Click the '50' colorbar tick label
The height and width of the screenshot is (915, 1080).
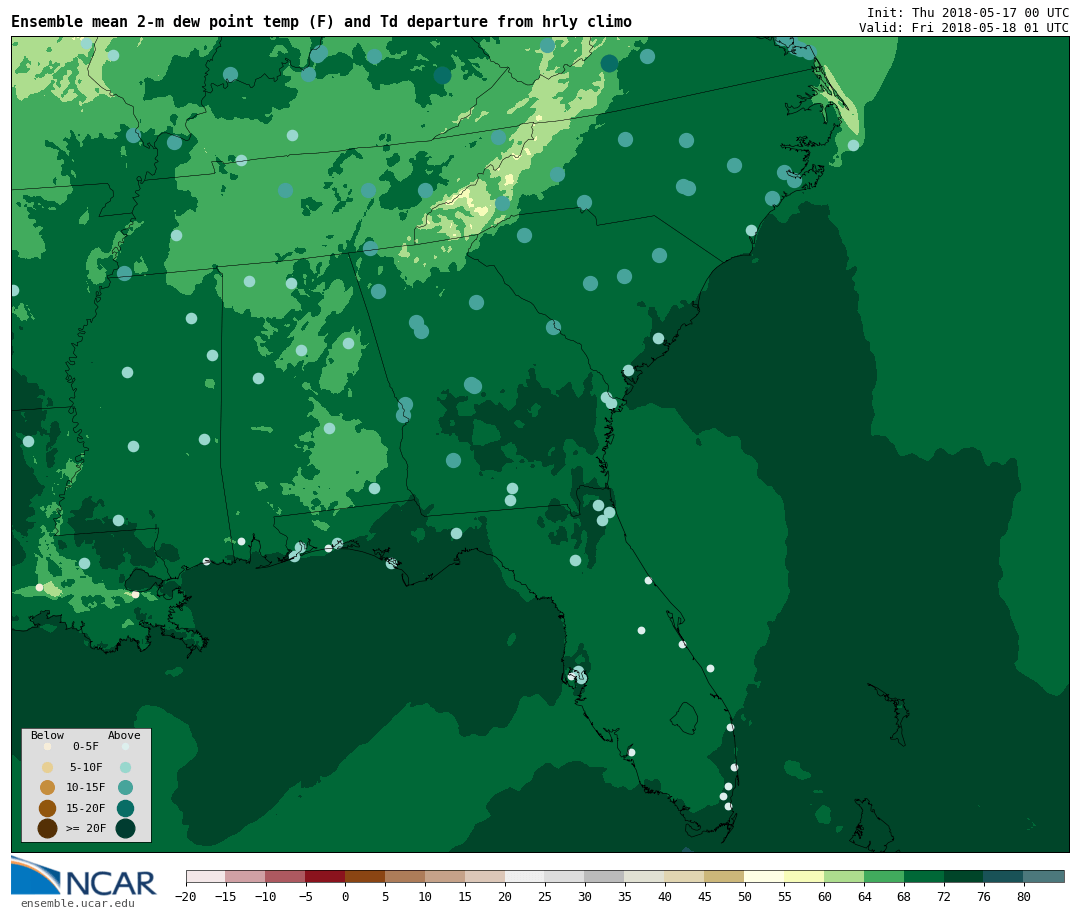(x=745, y=896)
